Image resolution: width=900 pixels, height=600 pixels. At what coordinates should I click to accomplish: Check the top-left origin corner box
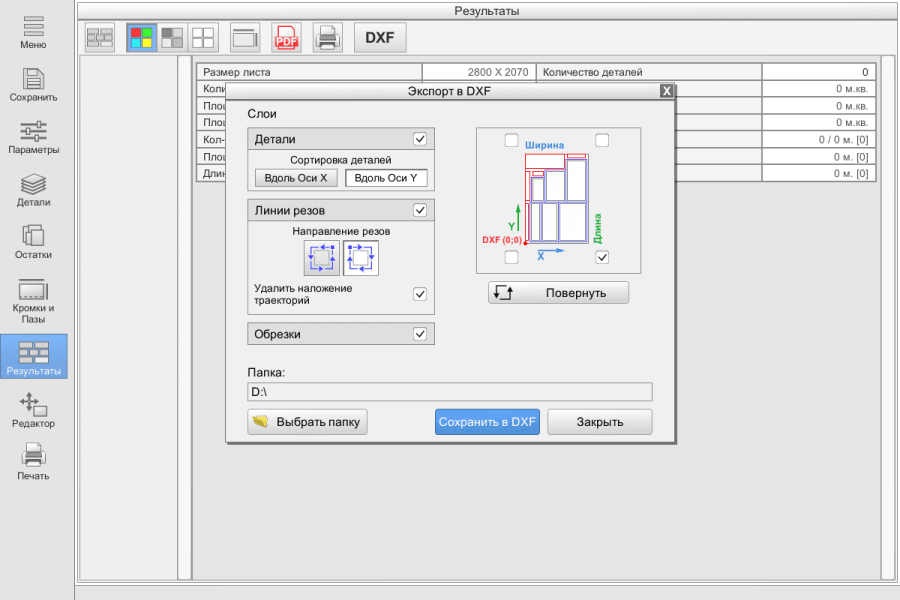pos(511,140)
